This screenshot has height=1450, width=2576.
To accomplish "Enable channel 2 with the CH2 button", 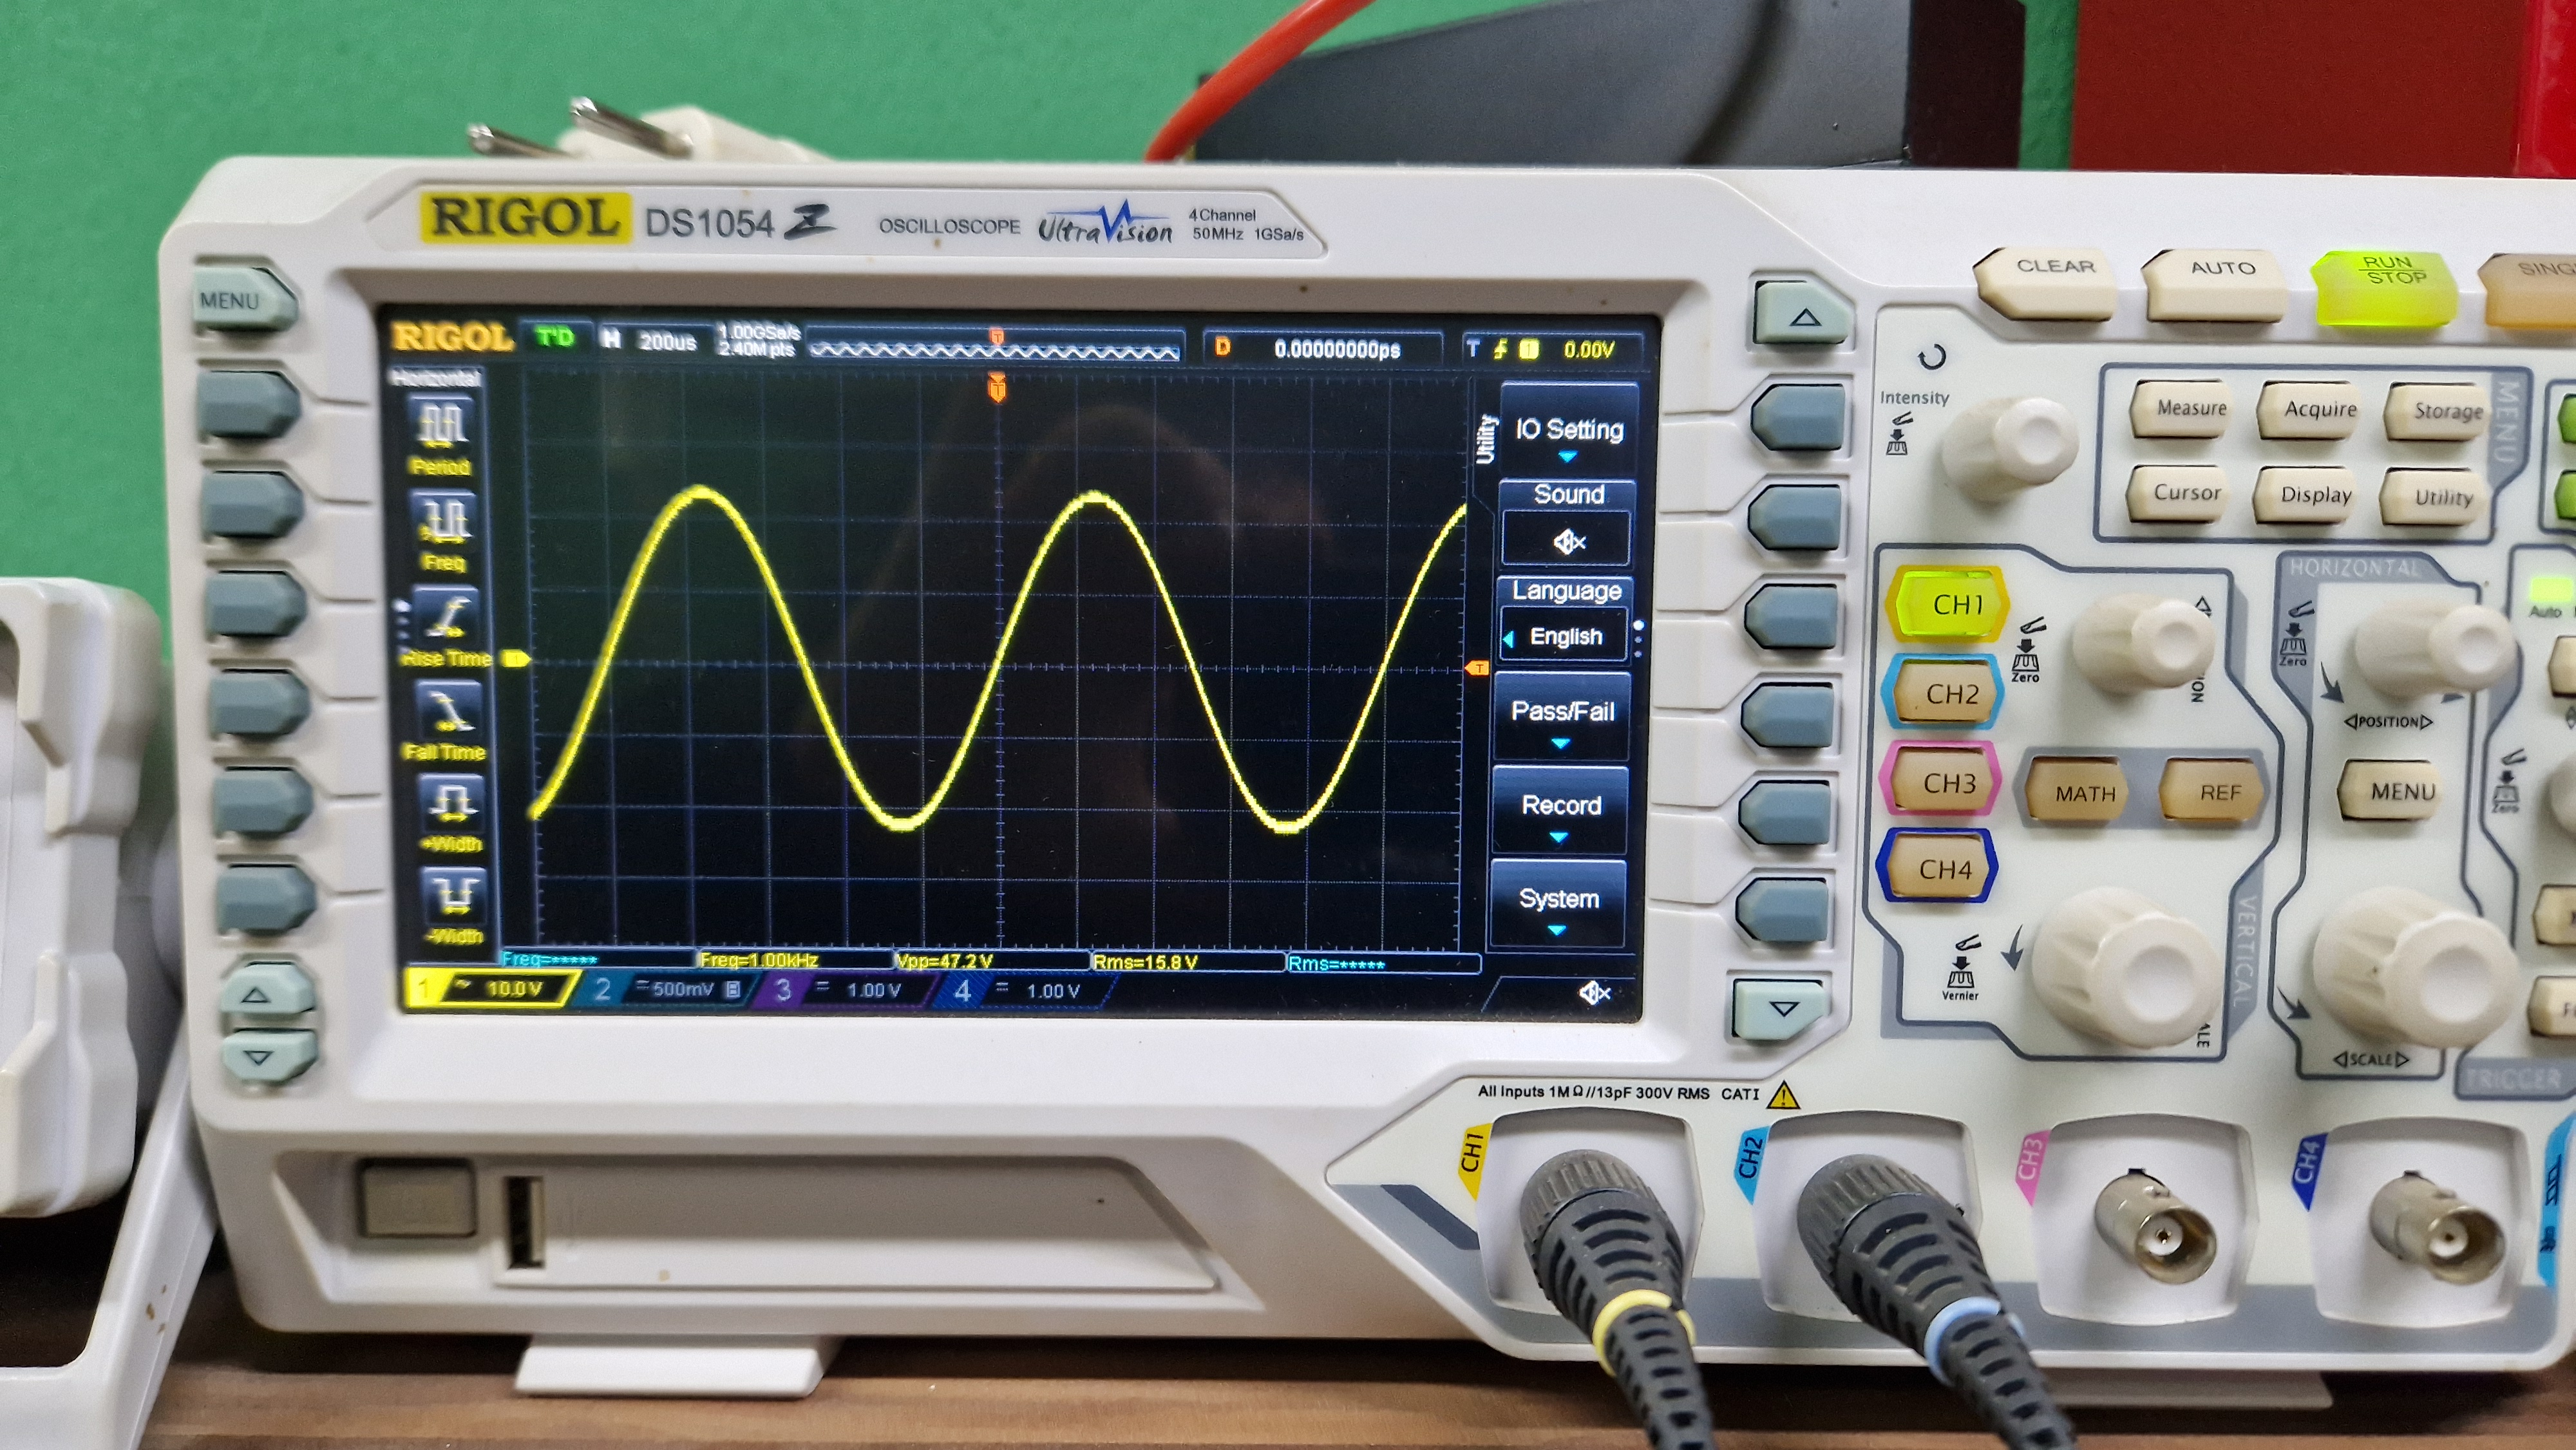I will click(1943, 692).
